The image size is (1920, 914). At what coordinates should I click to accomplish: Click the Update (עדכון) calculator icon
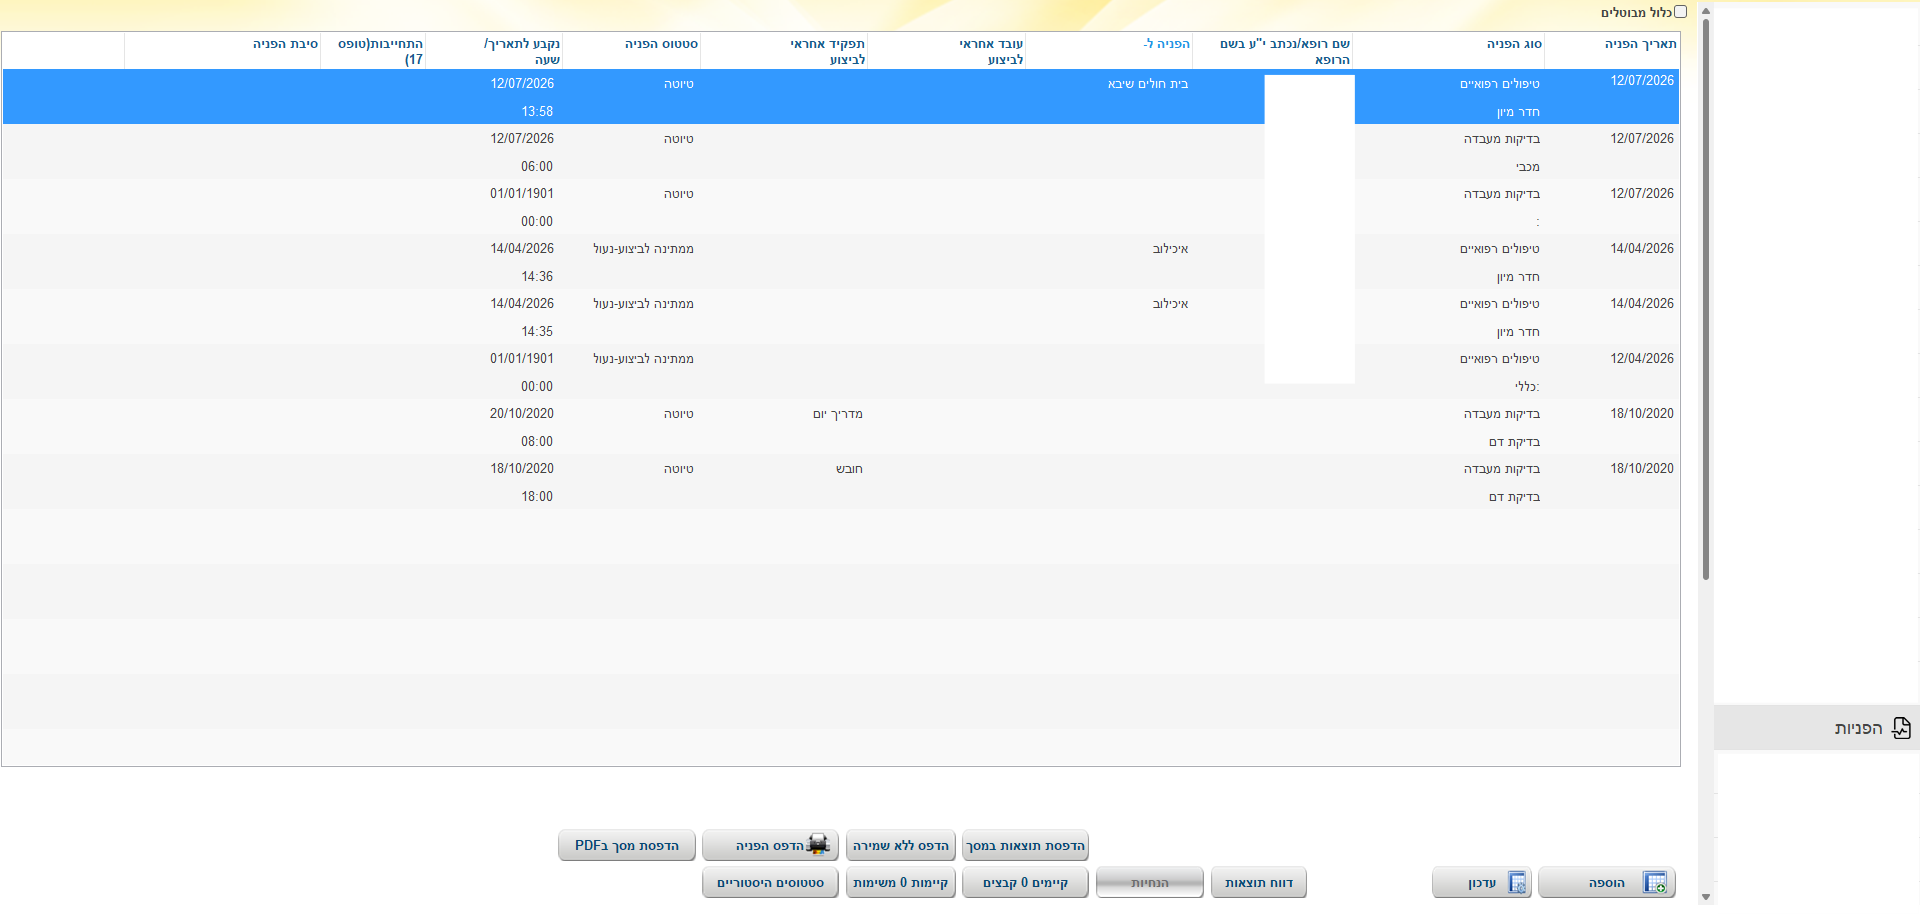coord(1517,883)
